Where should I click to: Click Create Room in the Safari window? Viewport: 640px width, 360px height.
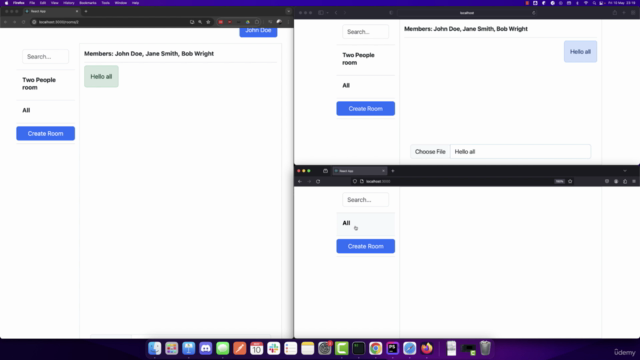365,109
